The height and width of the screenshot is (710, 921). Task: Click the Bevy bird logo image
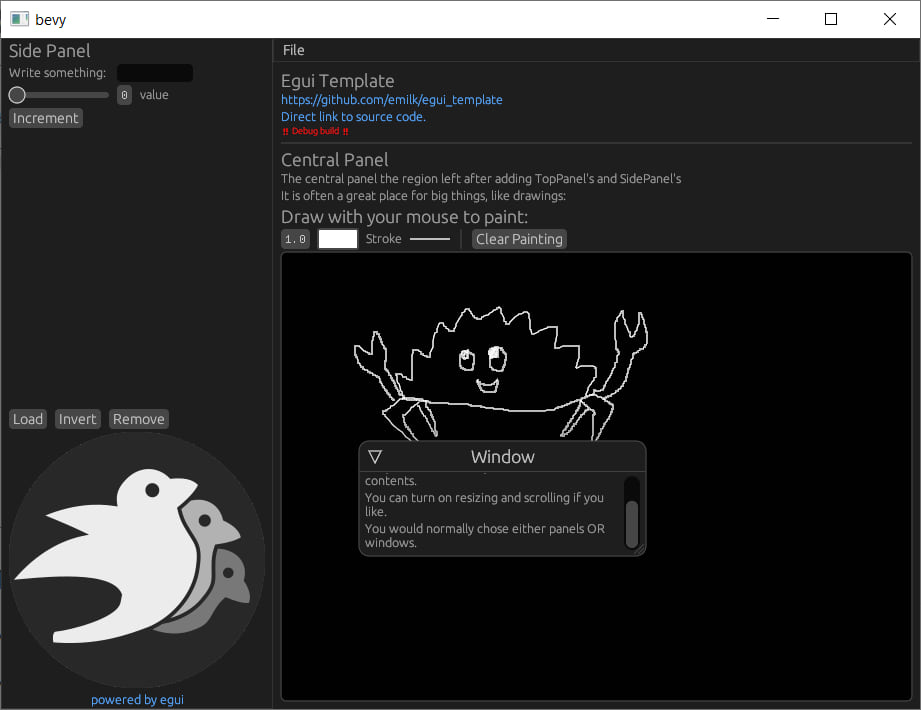[137, 560]
